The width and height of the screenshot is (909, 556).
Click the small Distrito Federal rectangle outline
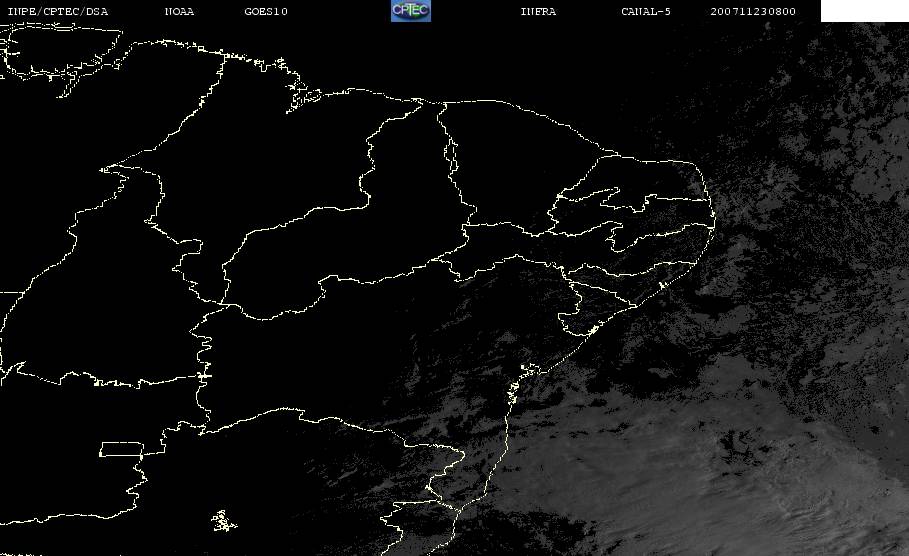point(131,448)
